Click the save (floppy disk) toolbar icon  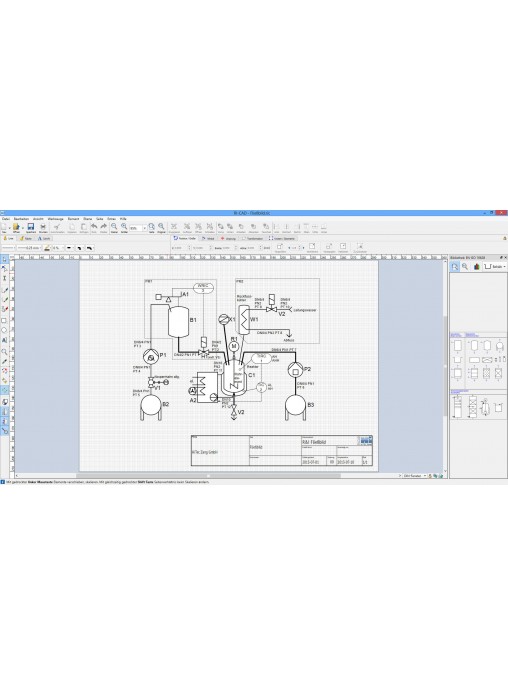point(31,227)
